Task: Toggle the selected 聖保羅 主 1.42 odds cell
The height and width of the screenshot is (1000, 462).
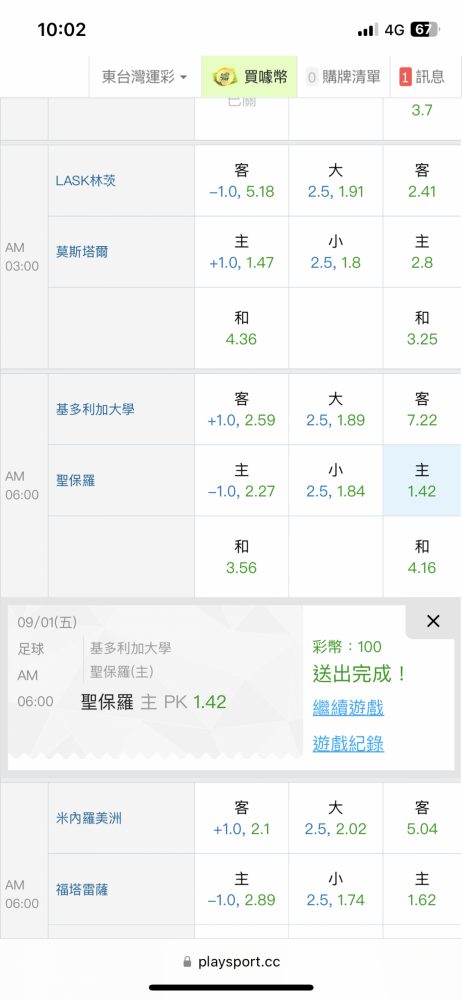Action: pyautogui.click(x=422, y=480)
